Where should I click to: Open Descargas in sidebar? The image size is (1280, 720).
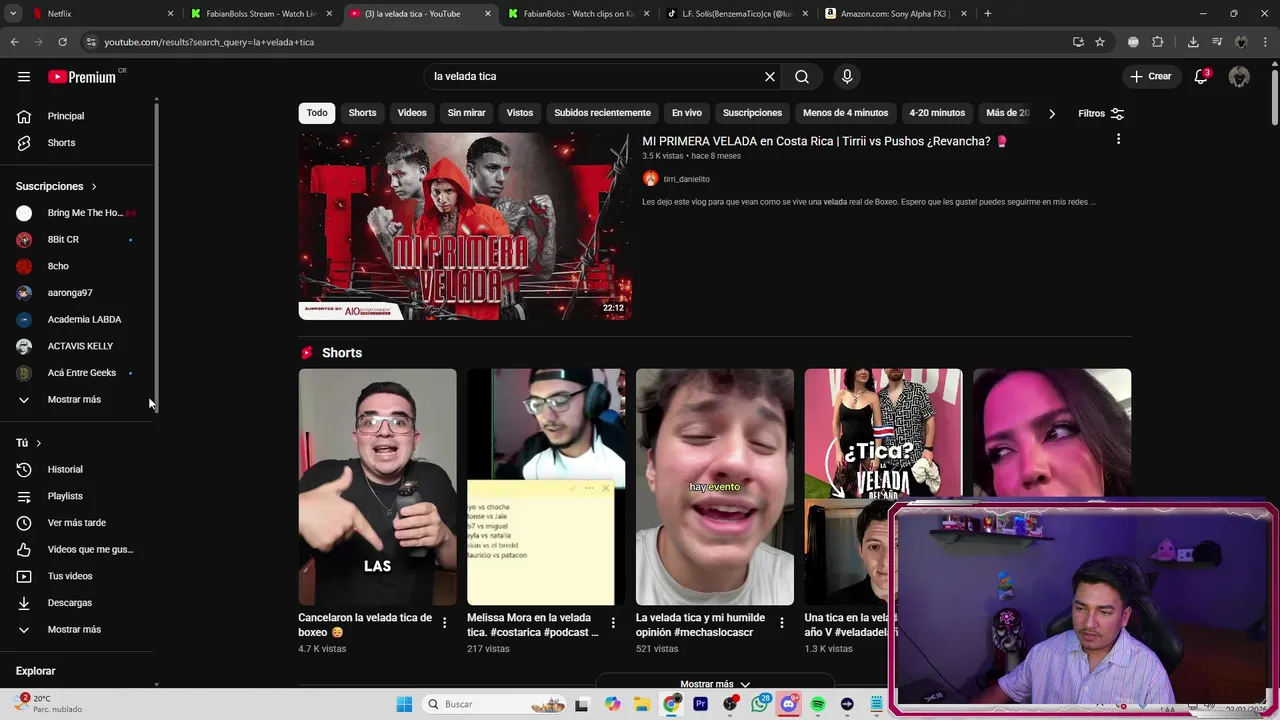[x=70, y=602]
